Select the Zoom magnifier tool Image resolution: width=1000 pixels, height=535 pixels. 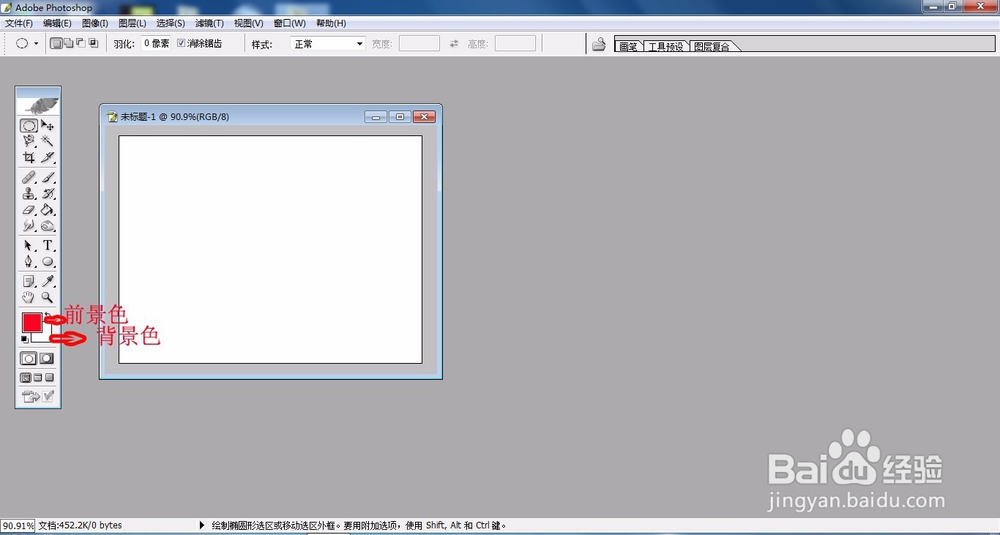pos(47,297)
